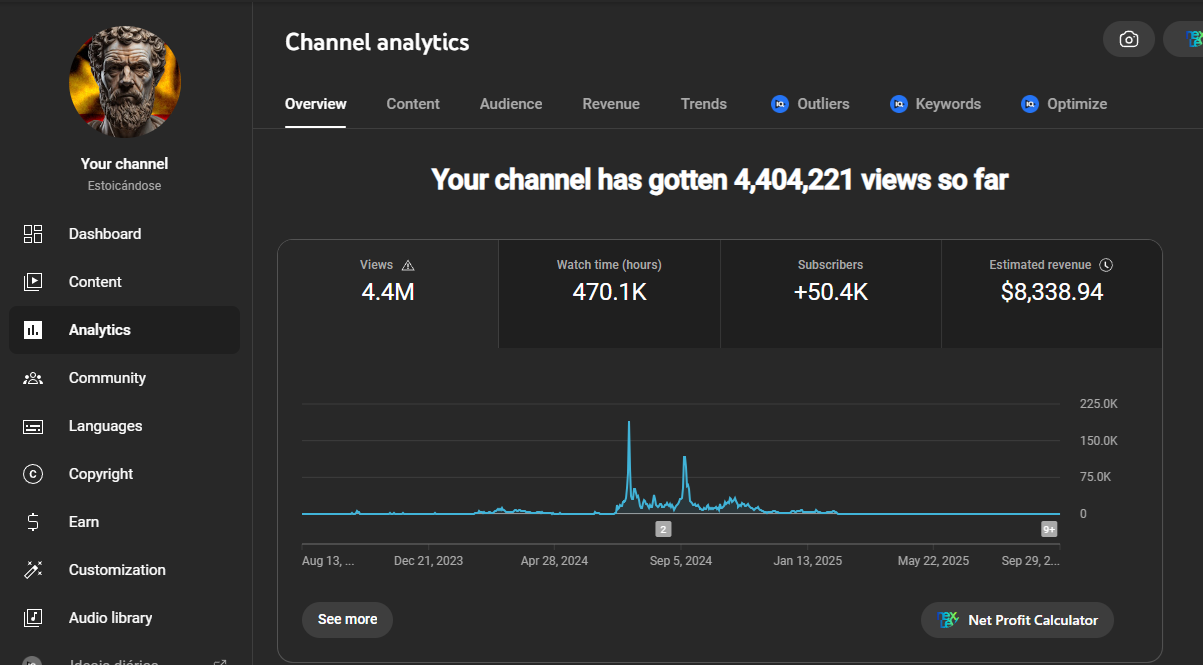Click the 150.0K y-axis label

click(x=1099, y=441)
